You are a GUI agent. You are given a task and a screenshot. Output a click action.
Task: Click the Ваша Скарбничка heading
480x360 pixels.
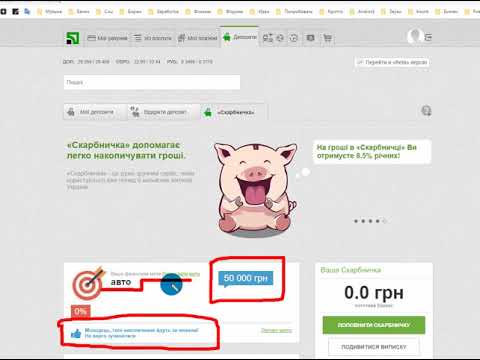coord(351,270)
